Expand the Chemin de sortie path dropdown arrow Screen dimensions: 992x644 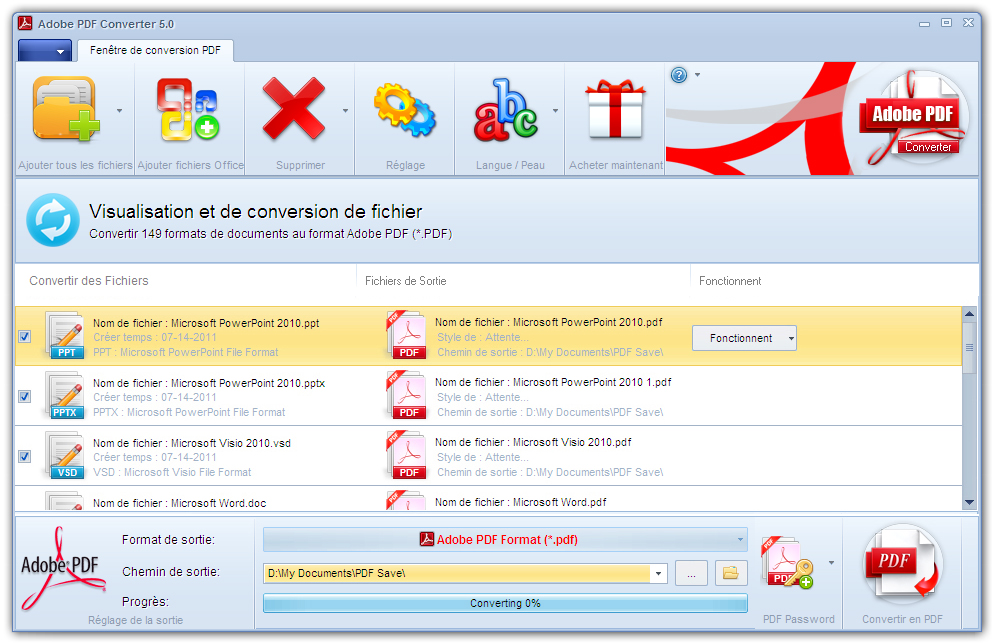click(x=659, y=574)
